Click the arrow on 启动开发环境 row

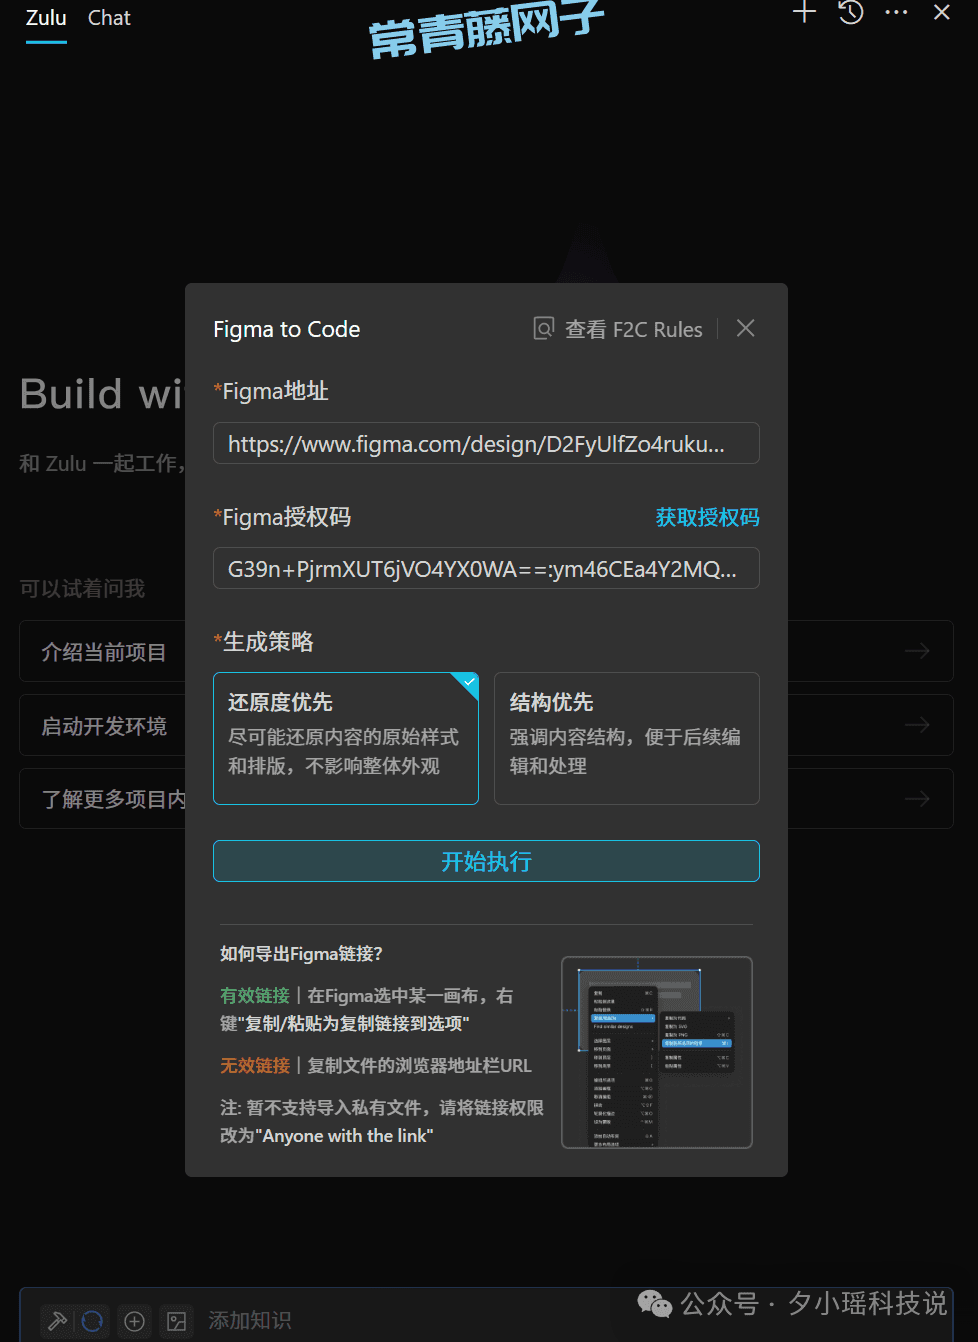(917, 725)
